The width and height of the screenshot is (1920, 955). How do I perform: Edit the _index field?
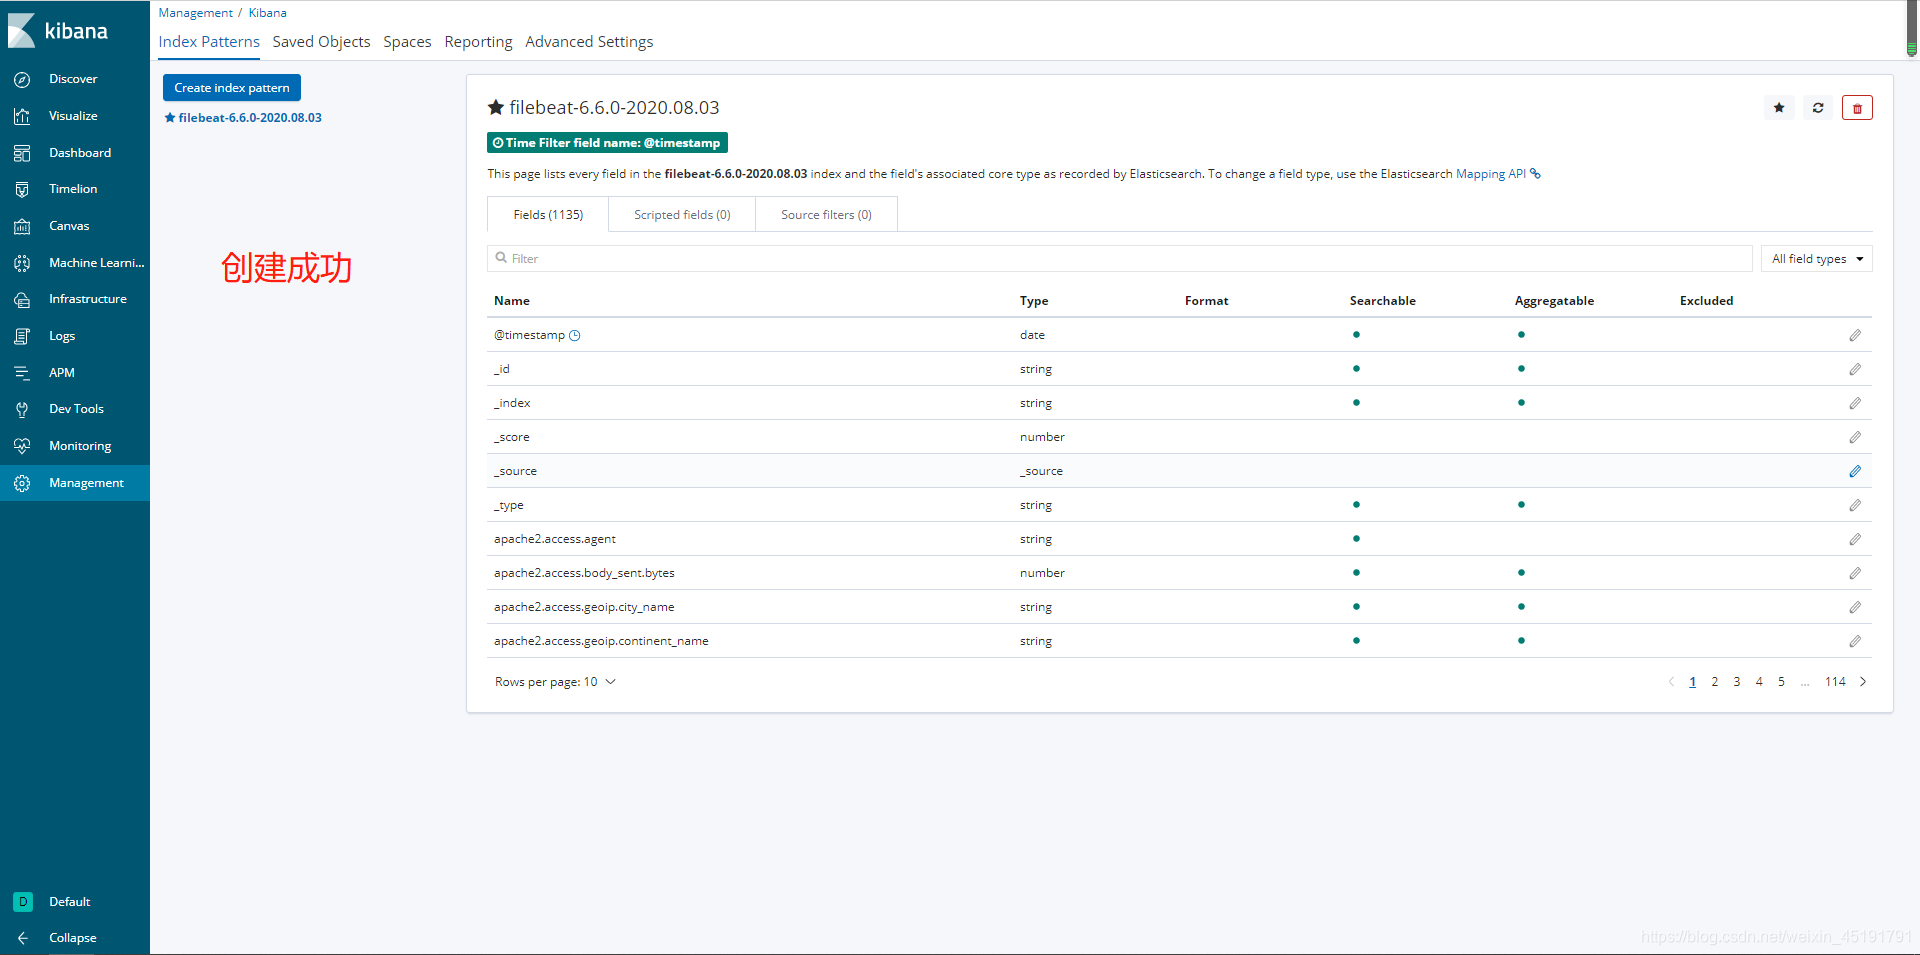pyautogui.click(x=1855, y=404)
